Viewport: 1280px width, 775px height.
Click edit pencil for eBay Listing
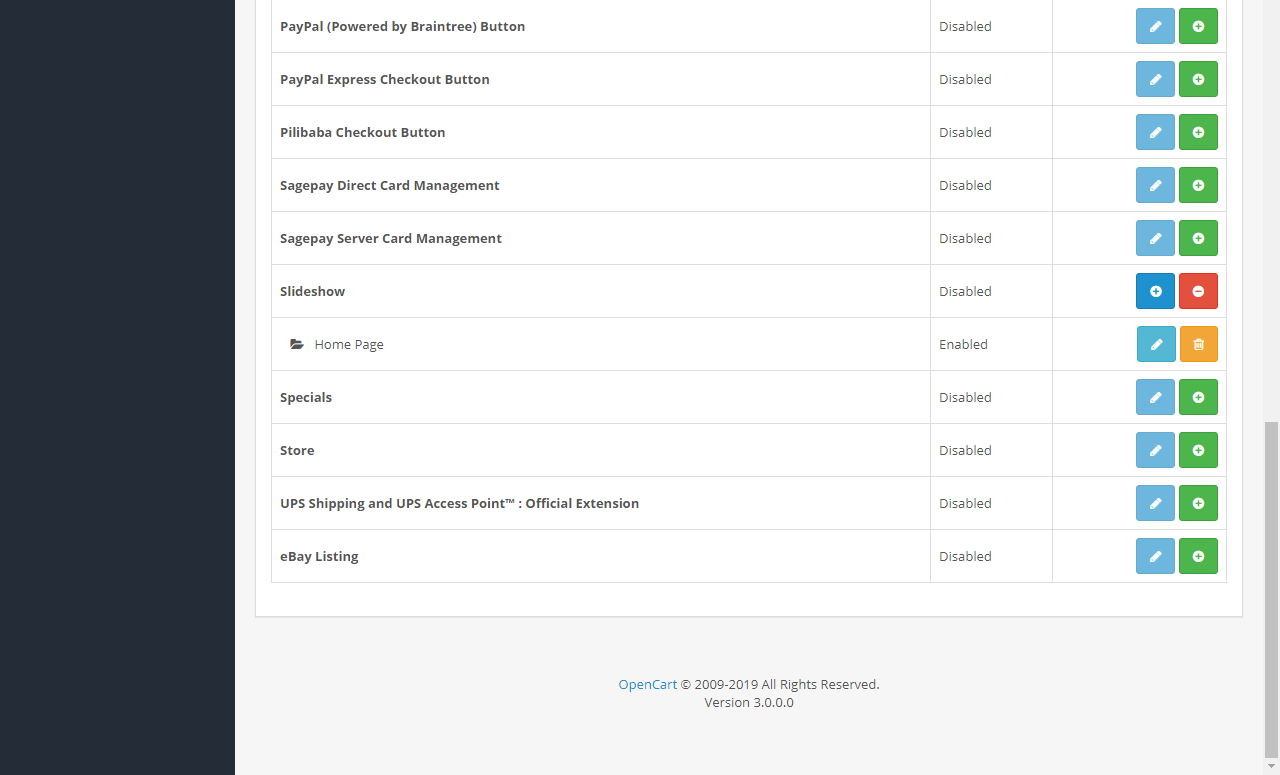[1155, 556]
